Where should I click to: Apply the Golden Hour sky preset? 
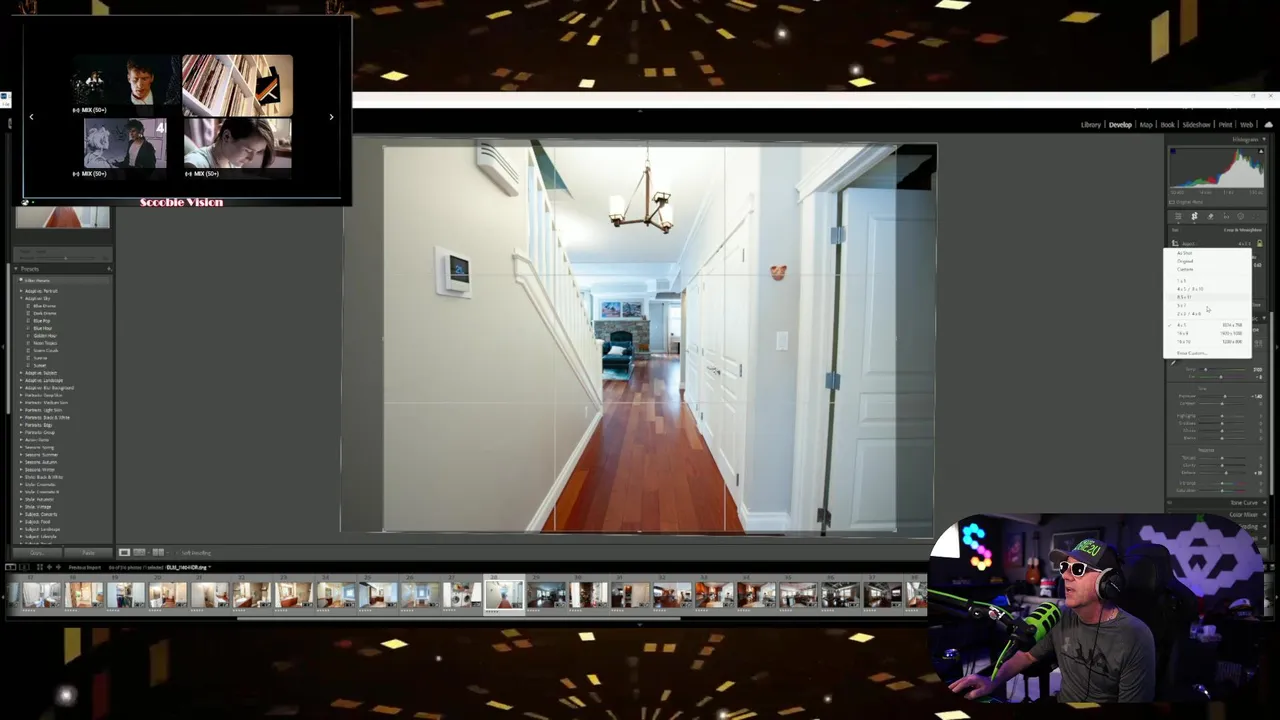click(x=44, y=335)
